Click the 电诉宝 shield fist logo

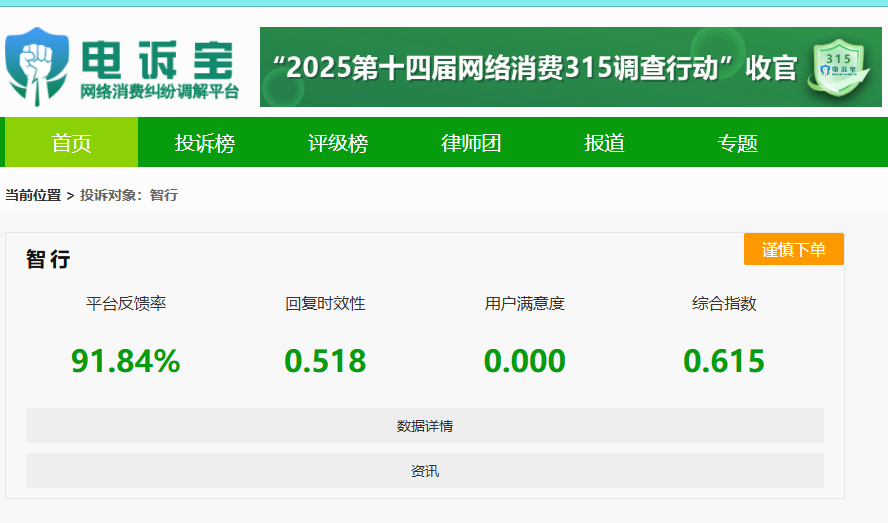click(x=37, y=66)
